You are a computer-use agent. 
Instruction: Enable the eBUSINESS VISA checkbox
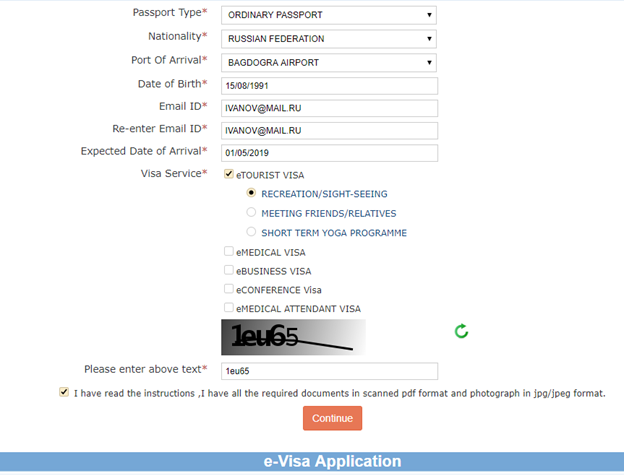(229, 270)
